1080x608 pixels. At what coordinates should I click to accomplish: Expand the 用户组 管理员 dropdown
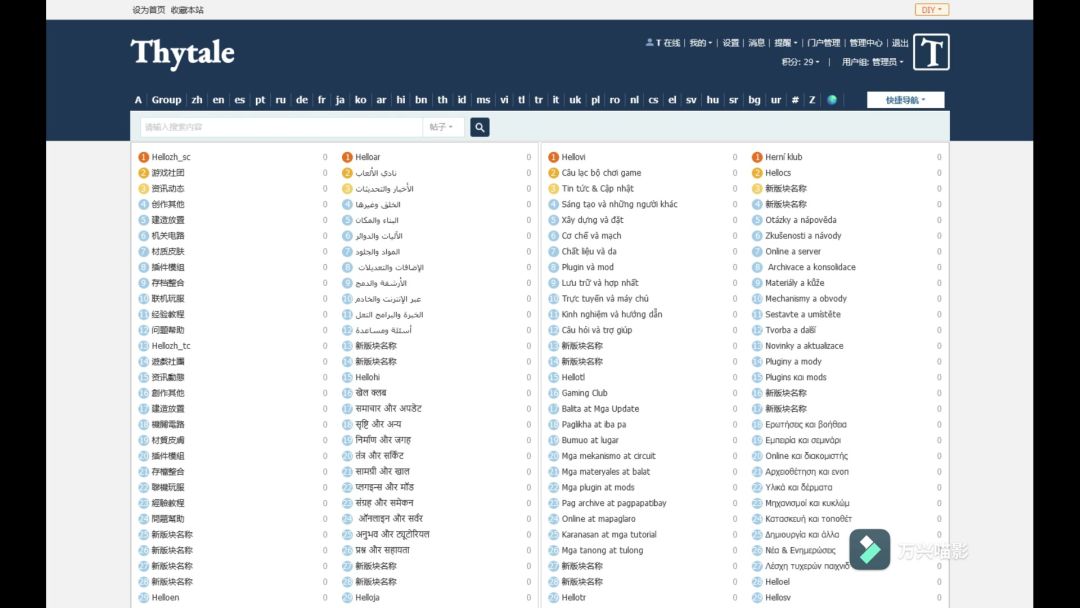(x=872, y=62)
